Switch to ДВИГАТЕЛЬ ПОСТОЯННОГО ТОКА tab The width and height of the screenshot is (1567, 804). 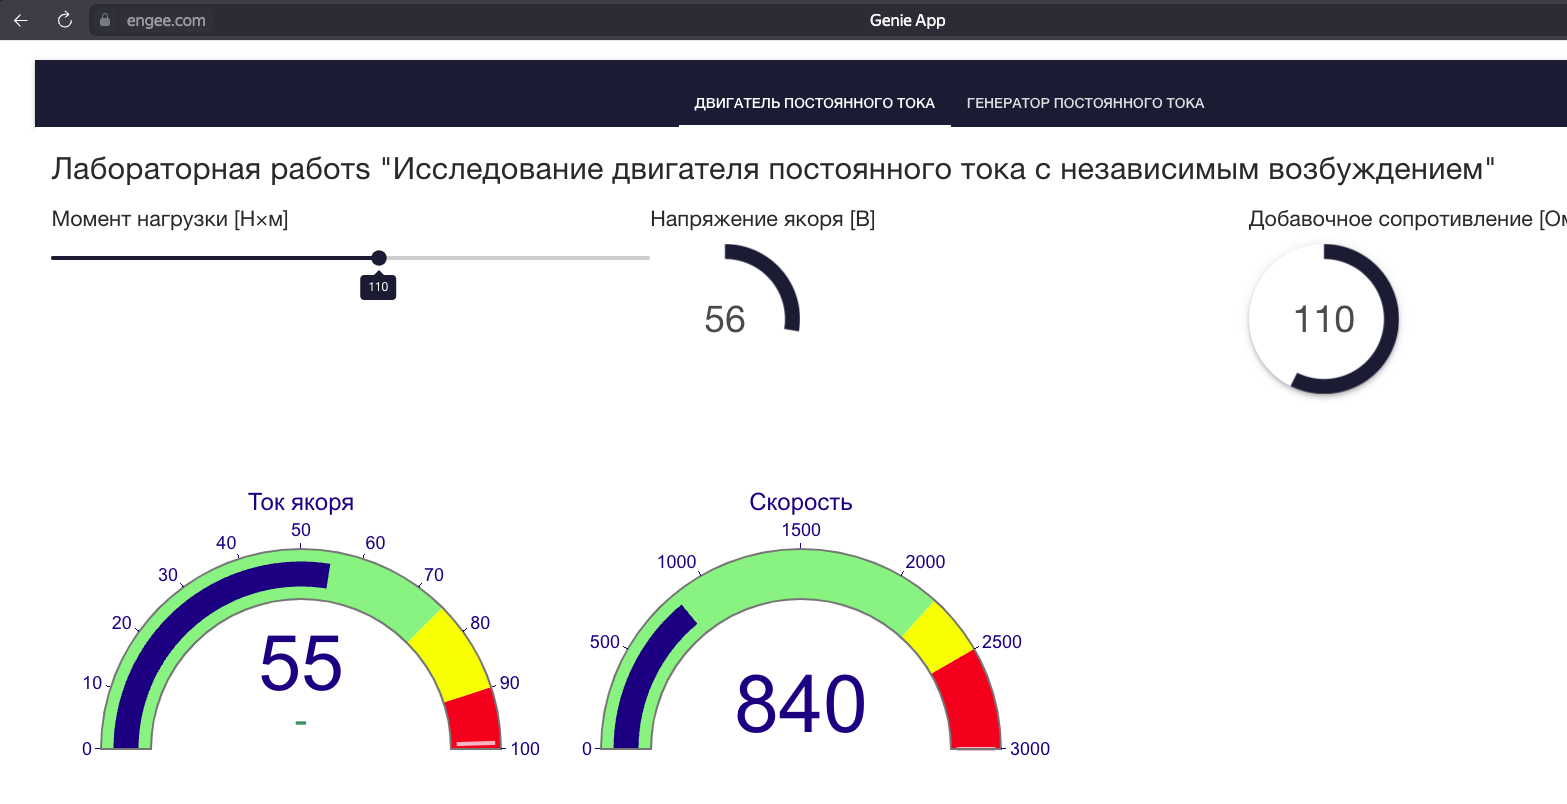pyautogui.click(x=814, y=103)
